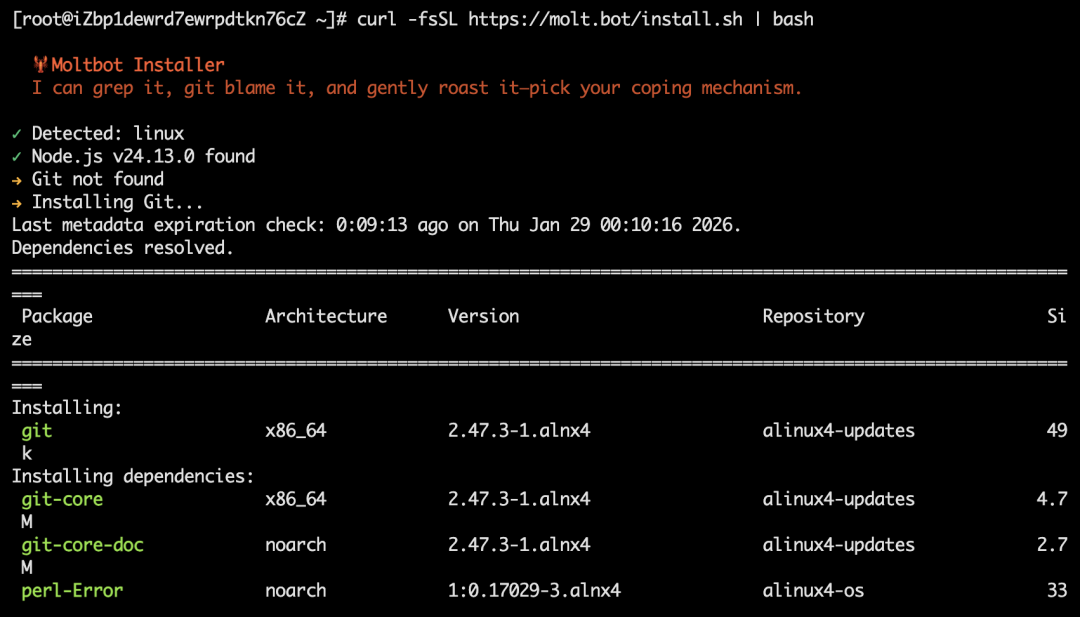Click the green "git-core" package name
This screenshot has width=1080, height=617.
[x=62, y=499]
